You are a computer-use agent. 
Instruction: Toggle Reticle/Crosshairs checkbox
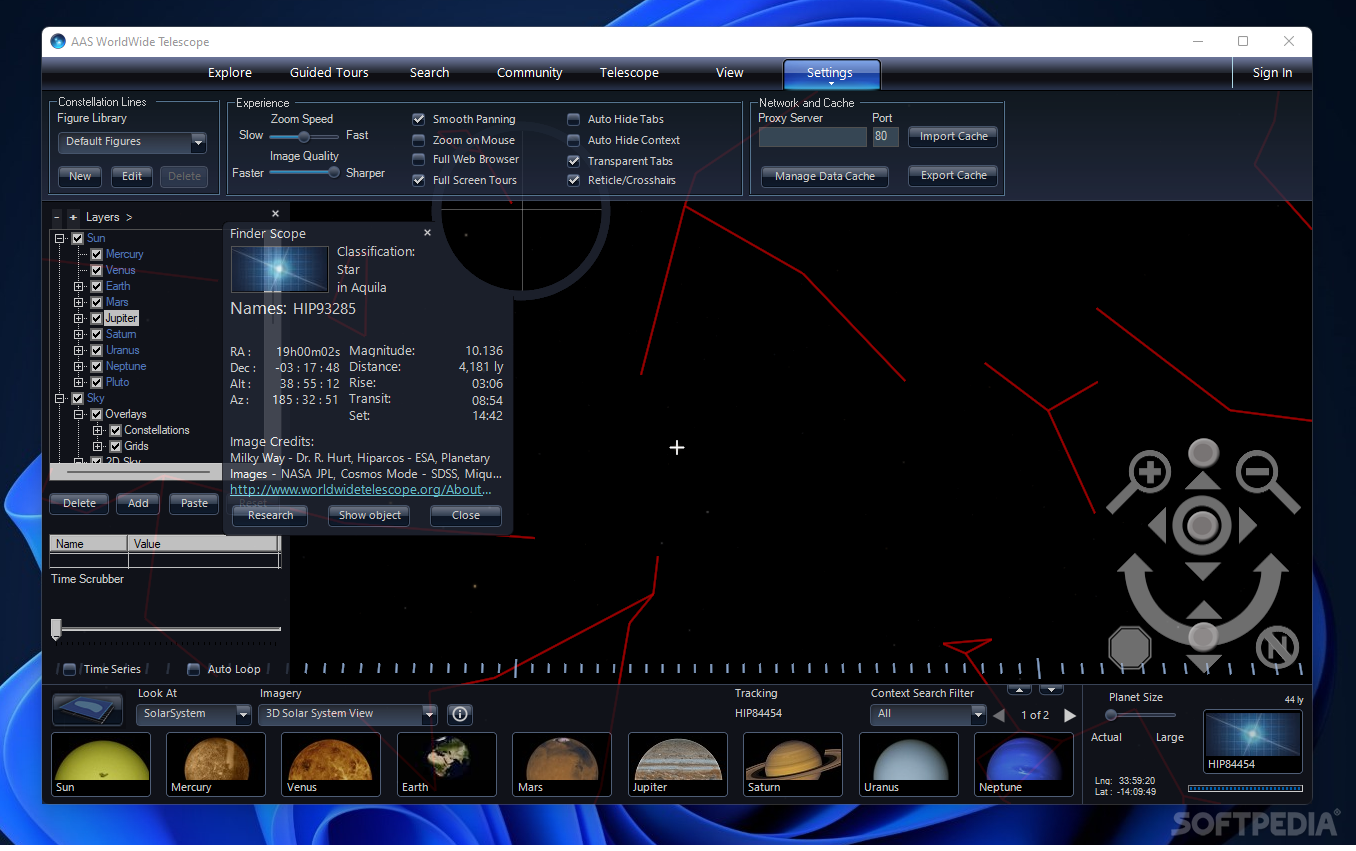pyautogui.click(x=574, y=180)
